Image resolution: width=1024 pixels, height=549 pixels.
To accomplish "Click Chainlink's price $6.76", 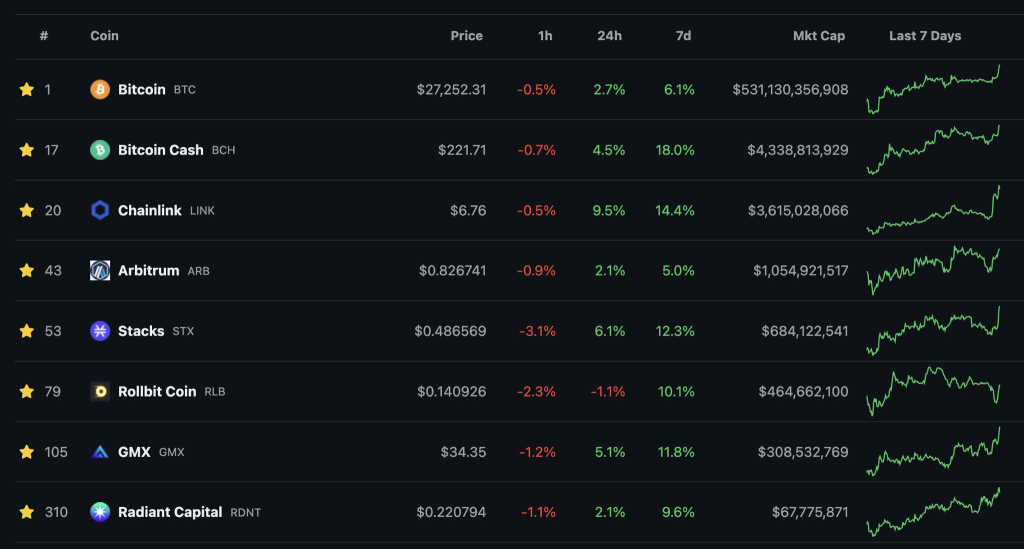I will pos(468,210).
